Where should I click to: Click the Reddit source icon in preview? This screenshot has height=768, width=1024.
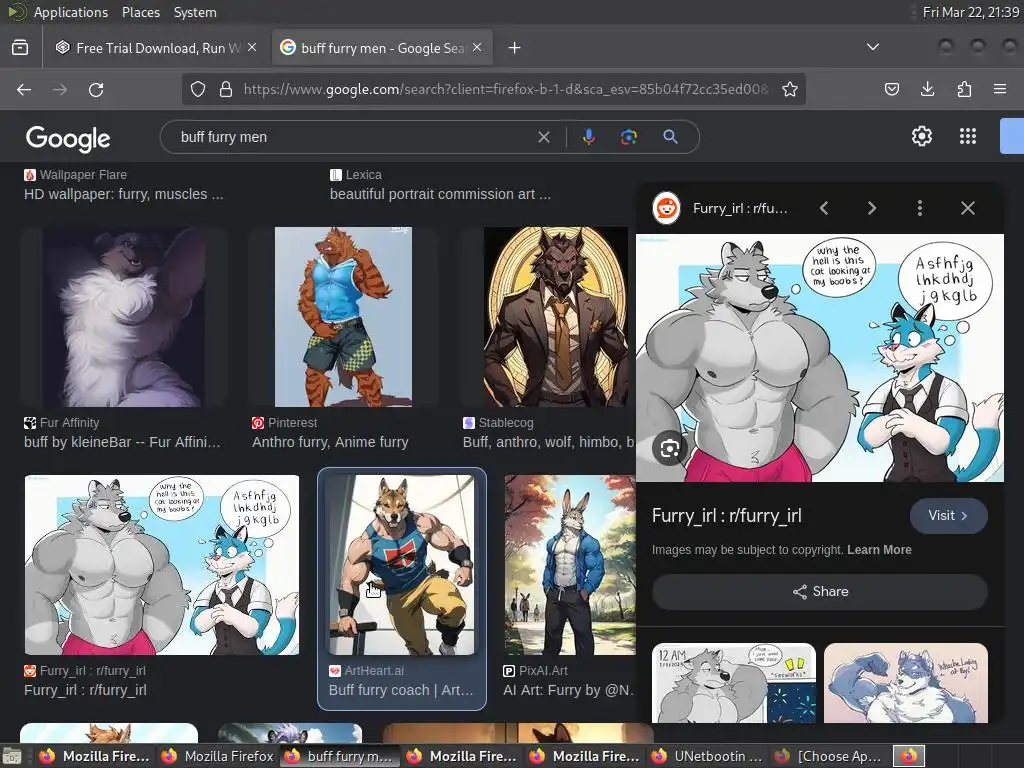[667, 208]
